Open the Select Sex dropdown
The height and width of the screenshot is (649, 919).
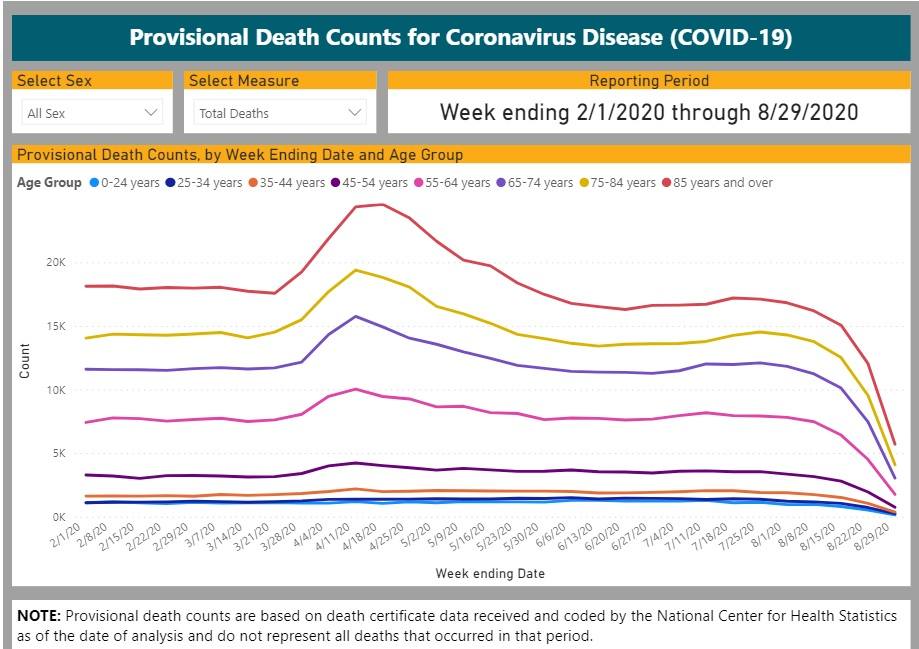coord(91,112)
